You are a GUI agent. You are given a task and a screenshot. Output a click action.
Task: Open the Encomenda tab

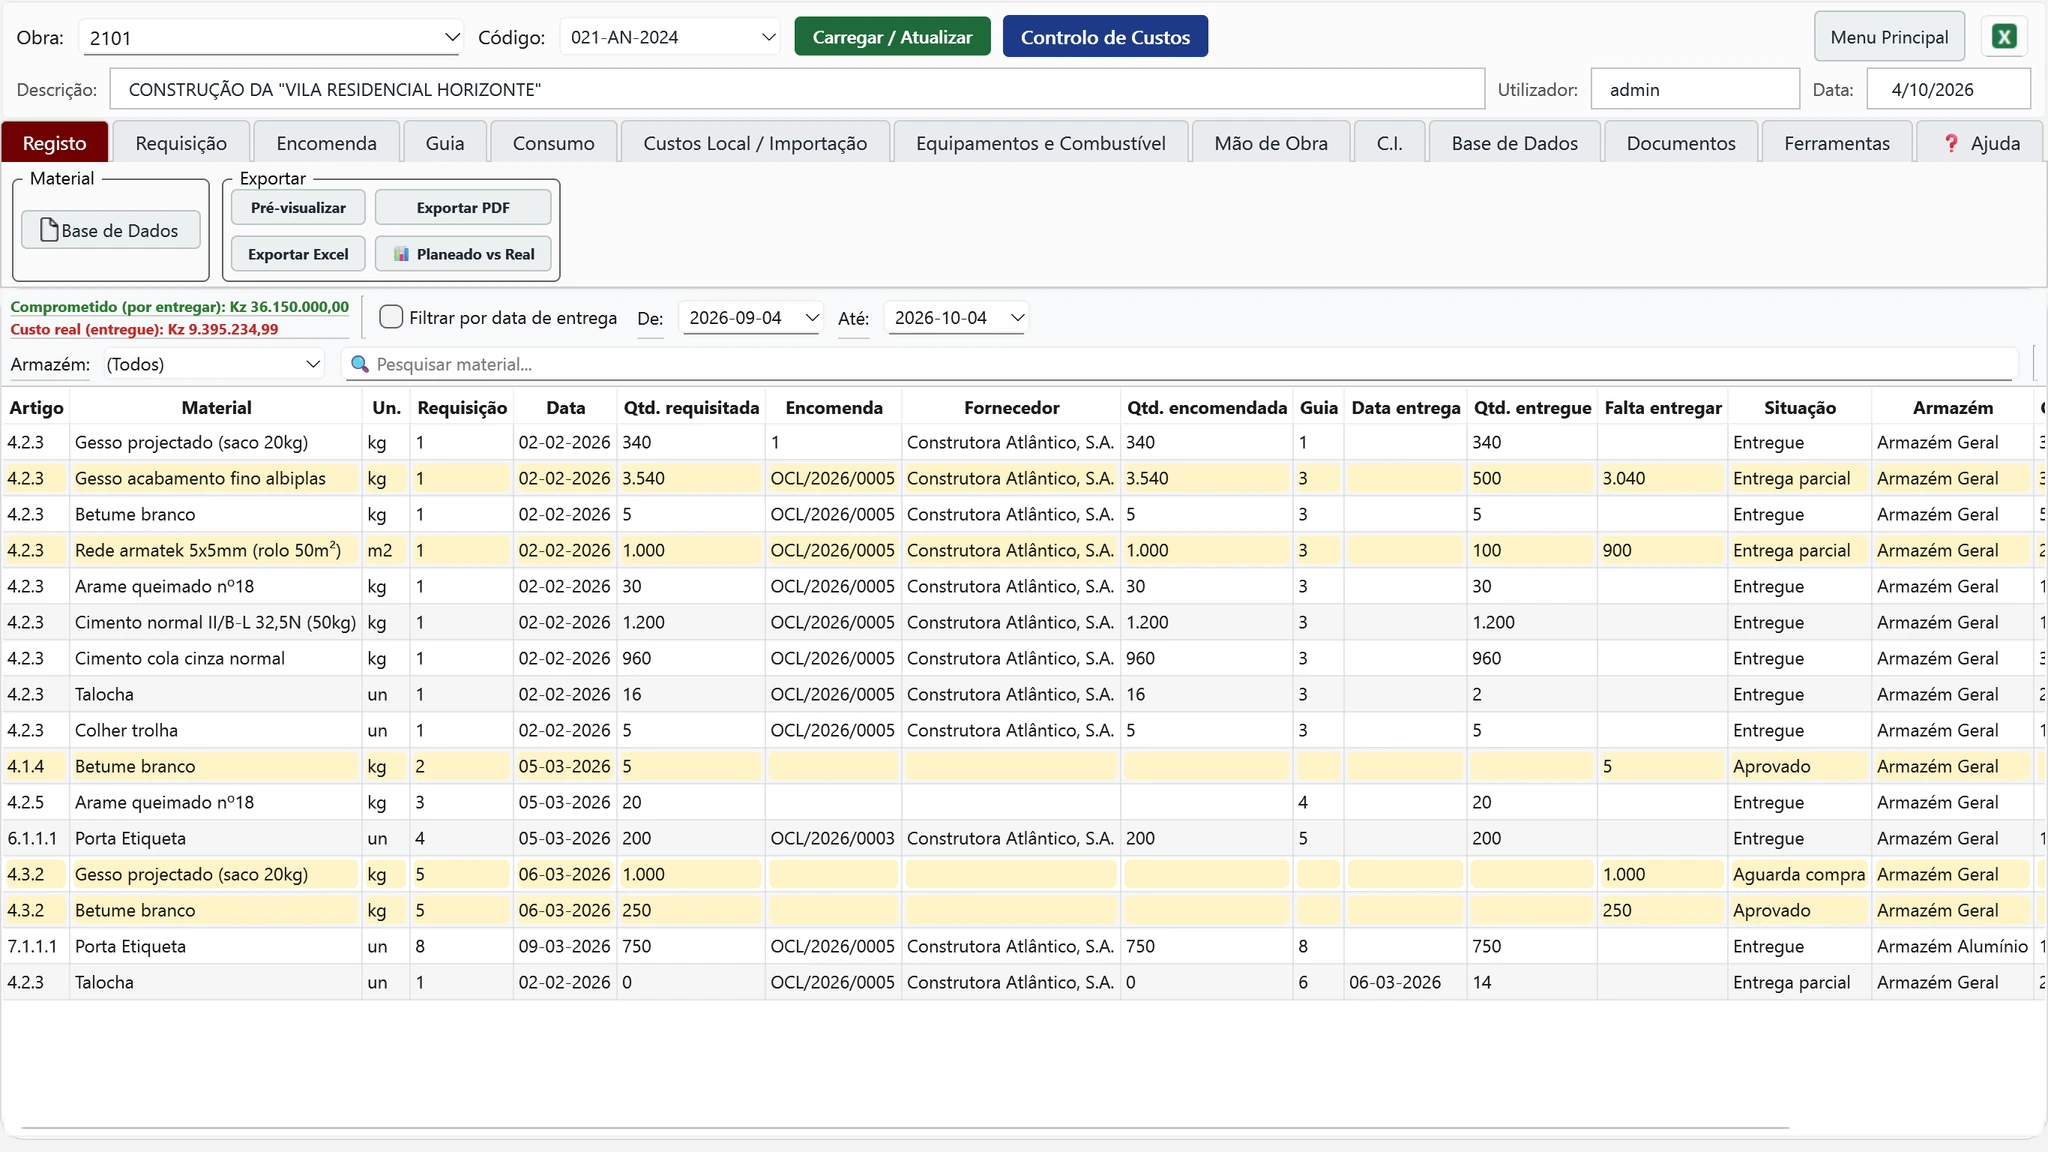(x=327, y=143)
